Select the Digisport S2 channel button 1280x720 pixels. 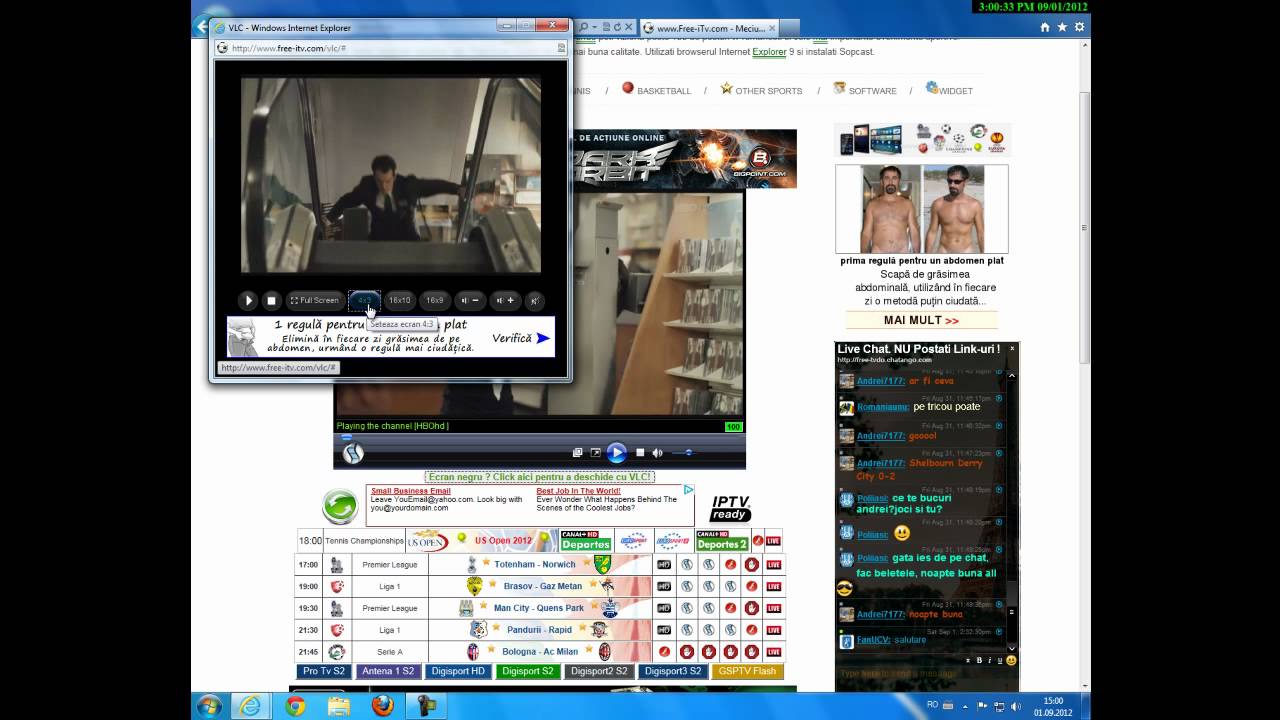[528, 671]
